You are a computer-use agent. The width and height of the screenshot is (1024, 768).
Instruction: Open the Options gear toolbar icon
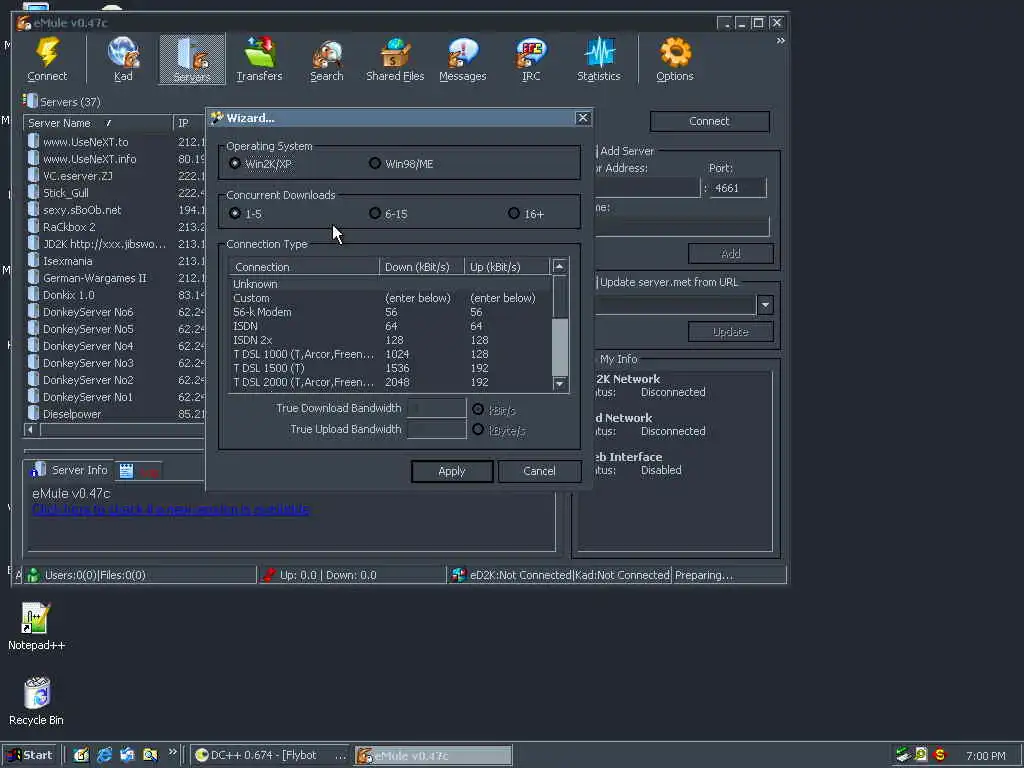tap(675, 52)
